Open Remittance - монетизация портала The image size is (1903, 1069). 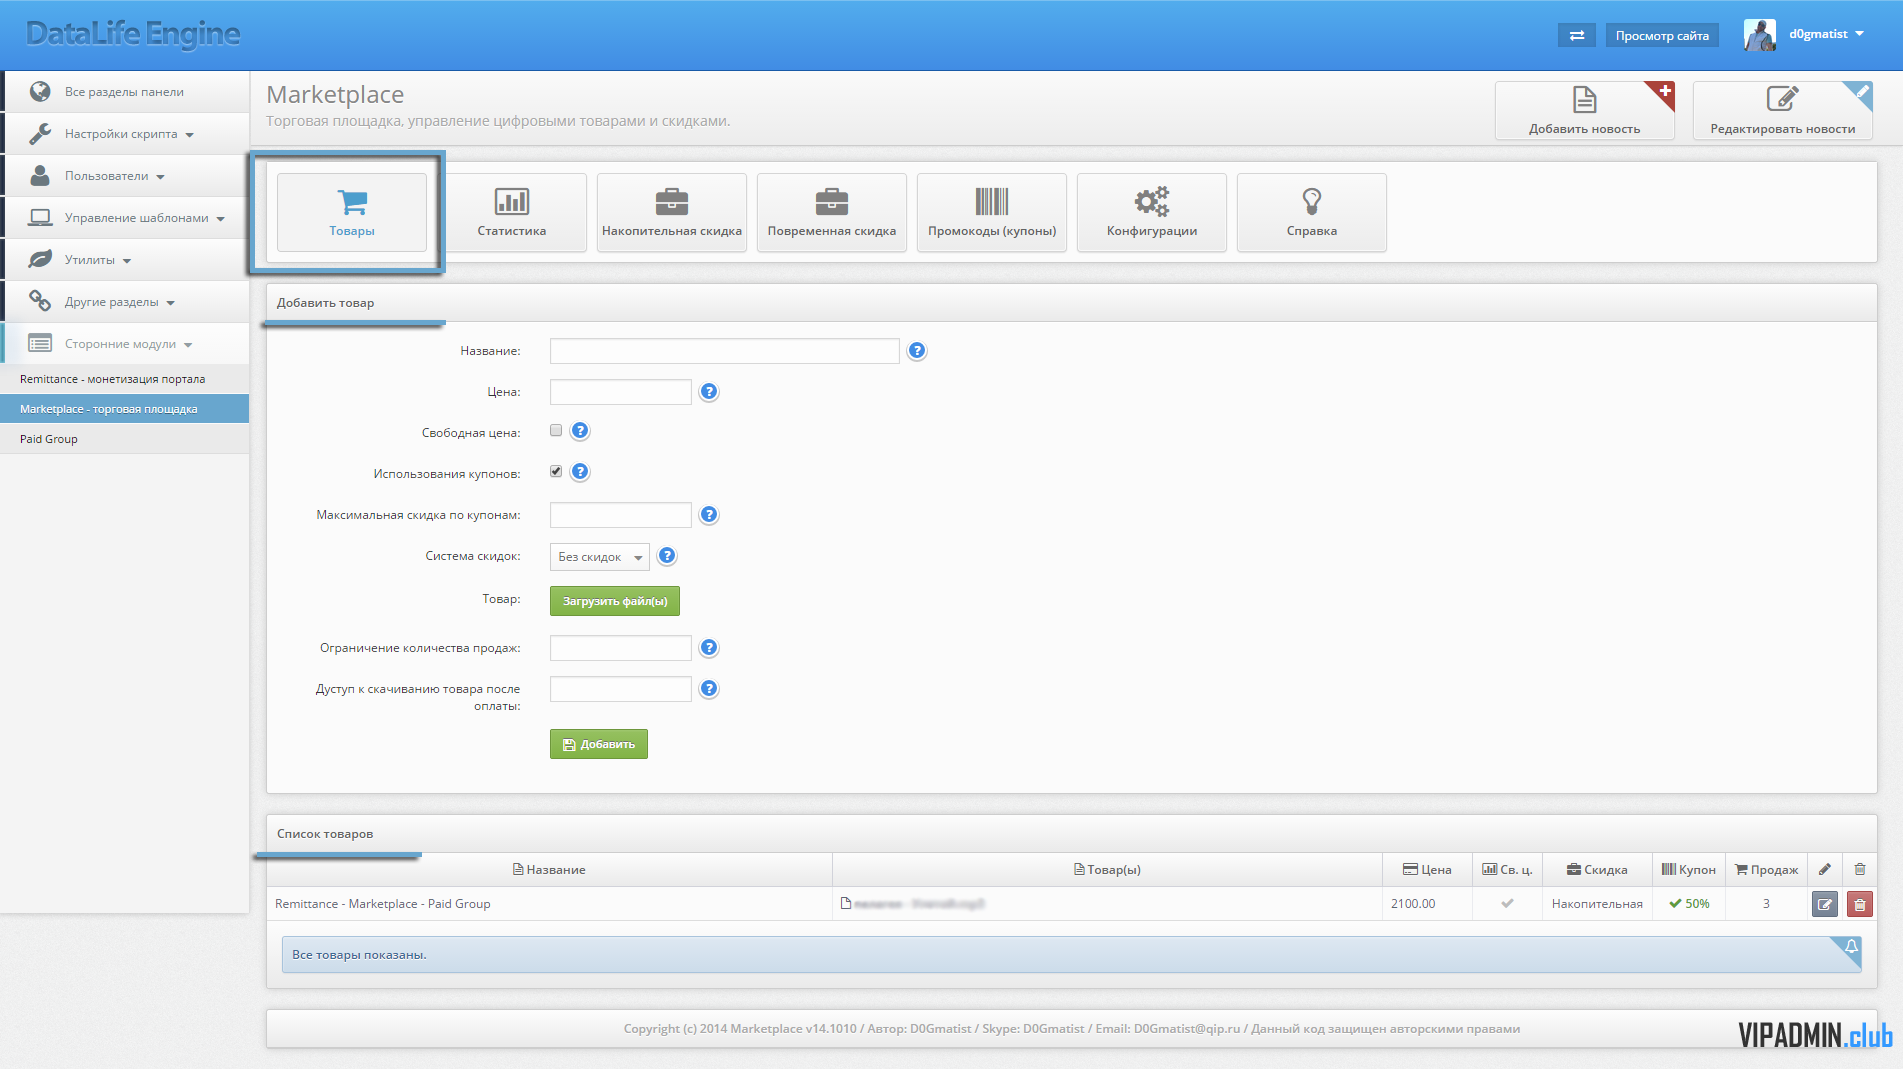(x=125, y=379)
